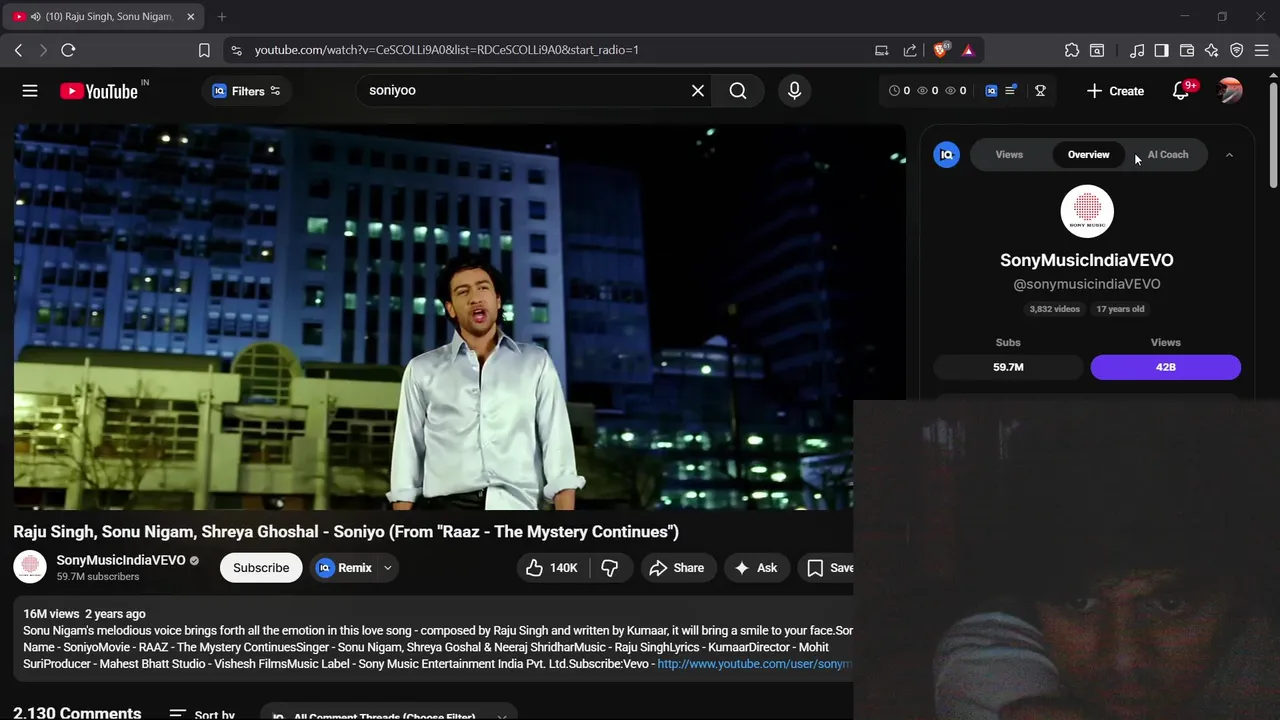
Task: Go back with browser back arrow
Action: [18, 50]
